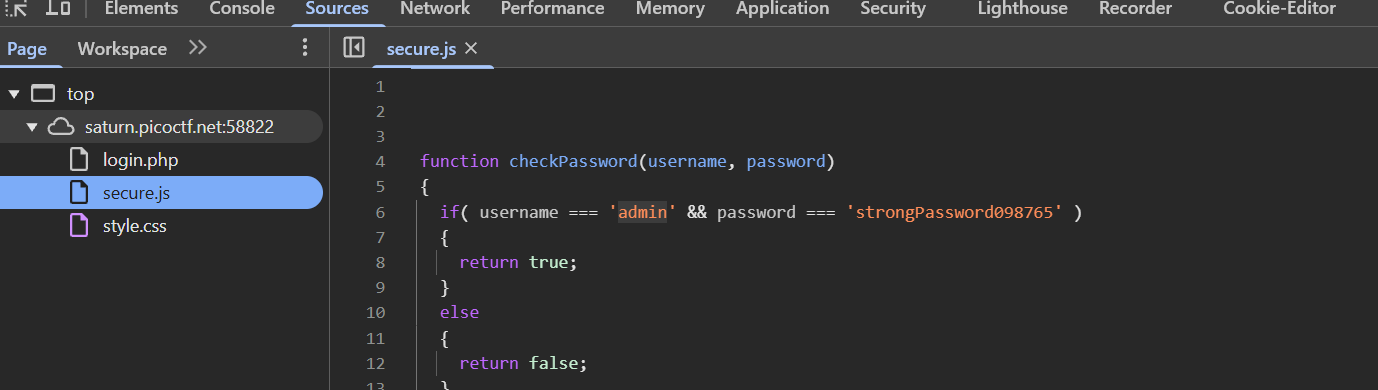
Task: Switch to the Performance tab
Action: (552, 9)
